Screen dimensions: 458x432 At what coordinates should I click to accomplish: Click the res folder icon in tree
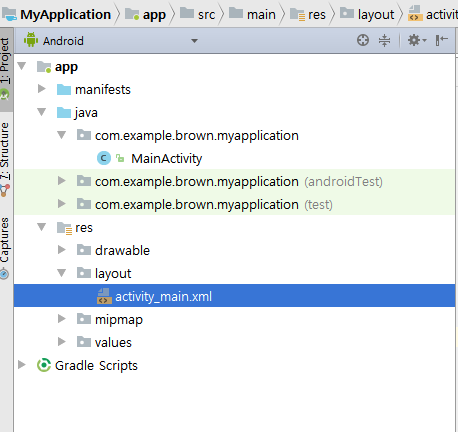pos(64,228)
